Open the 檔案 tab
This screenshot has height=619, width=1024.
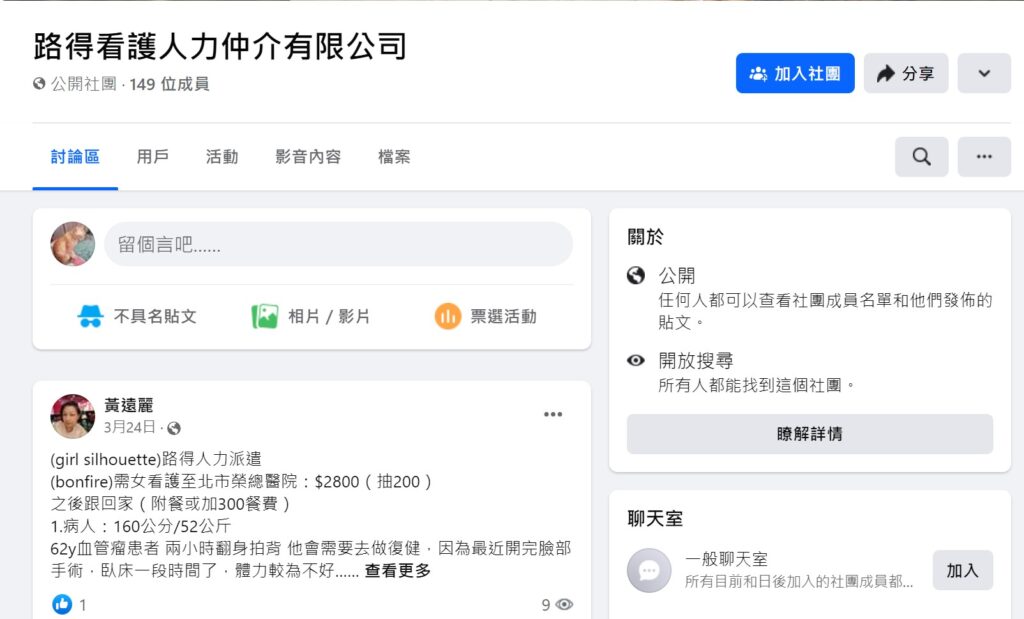pyautogui.click(x=394, y=157)
